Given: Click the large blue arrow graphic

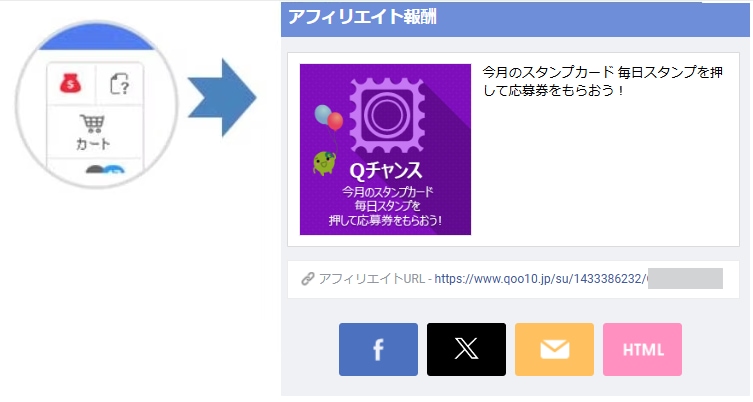Looking at the screenshot, I should point(222,98).
